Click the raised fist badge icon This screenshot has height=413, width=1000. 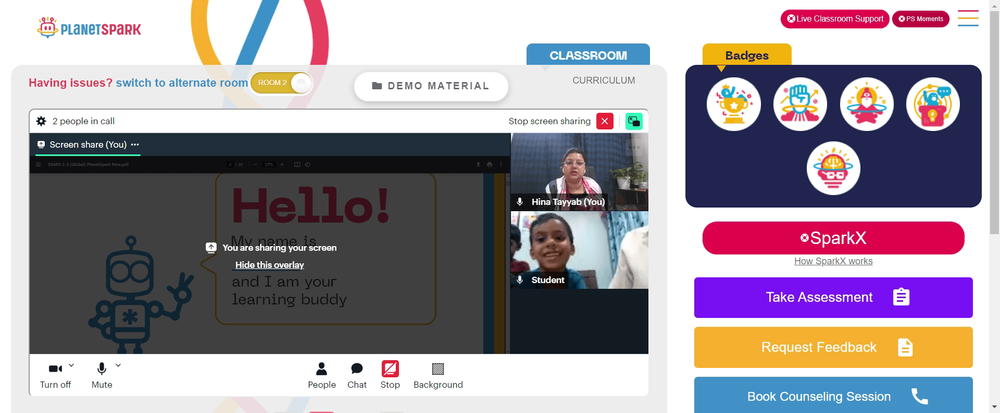800,104
